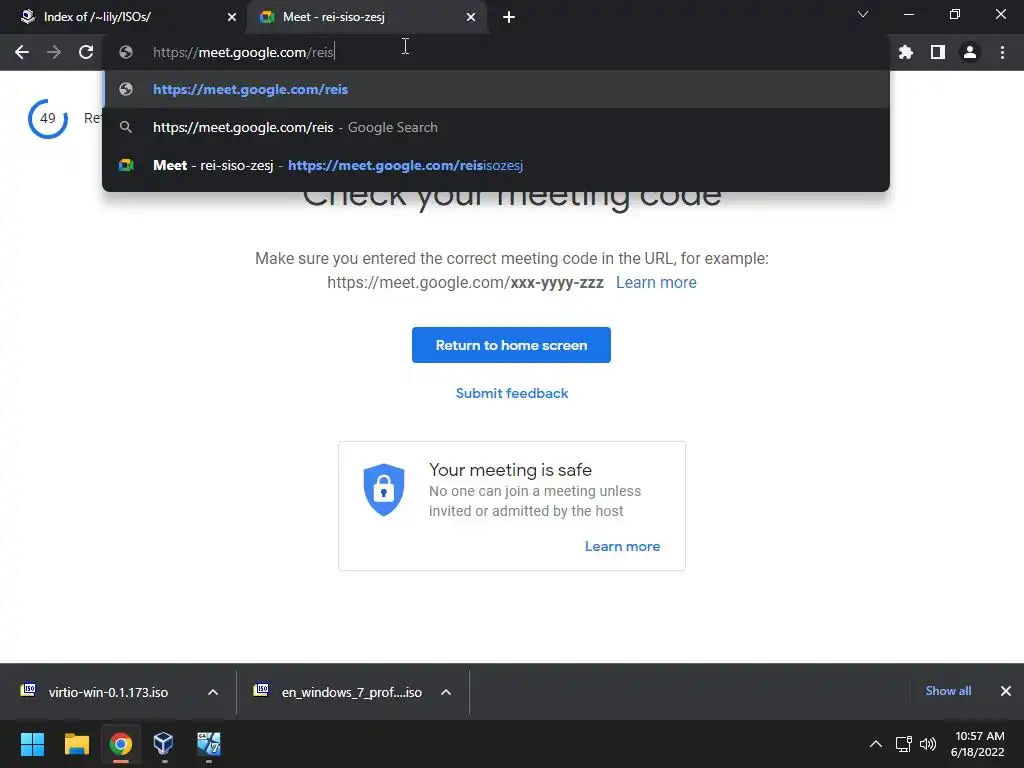1024x768 pixels.
Task: Expand options for virtio-win-0.1.173.iso download
Action: pyautogui.click(x=213, y=692)
